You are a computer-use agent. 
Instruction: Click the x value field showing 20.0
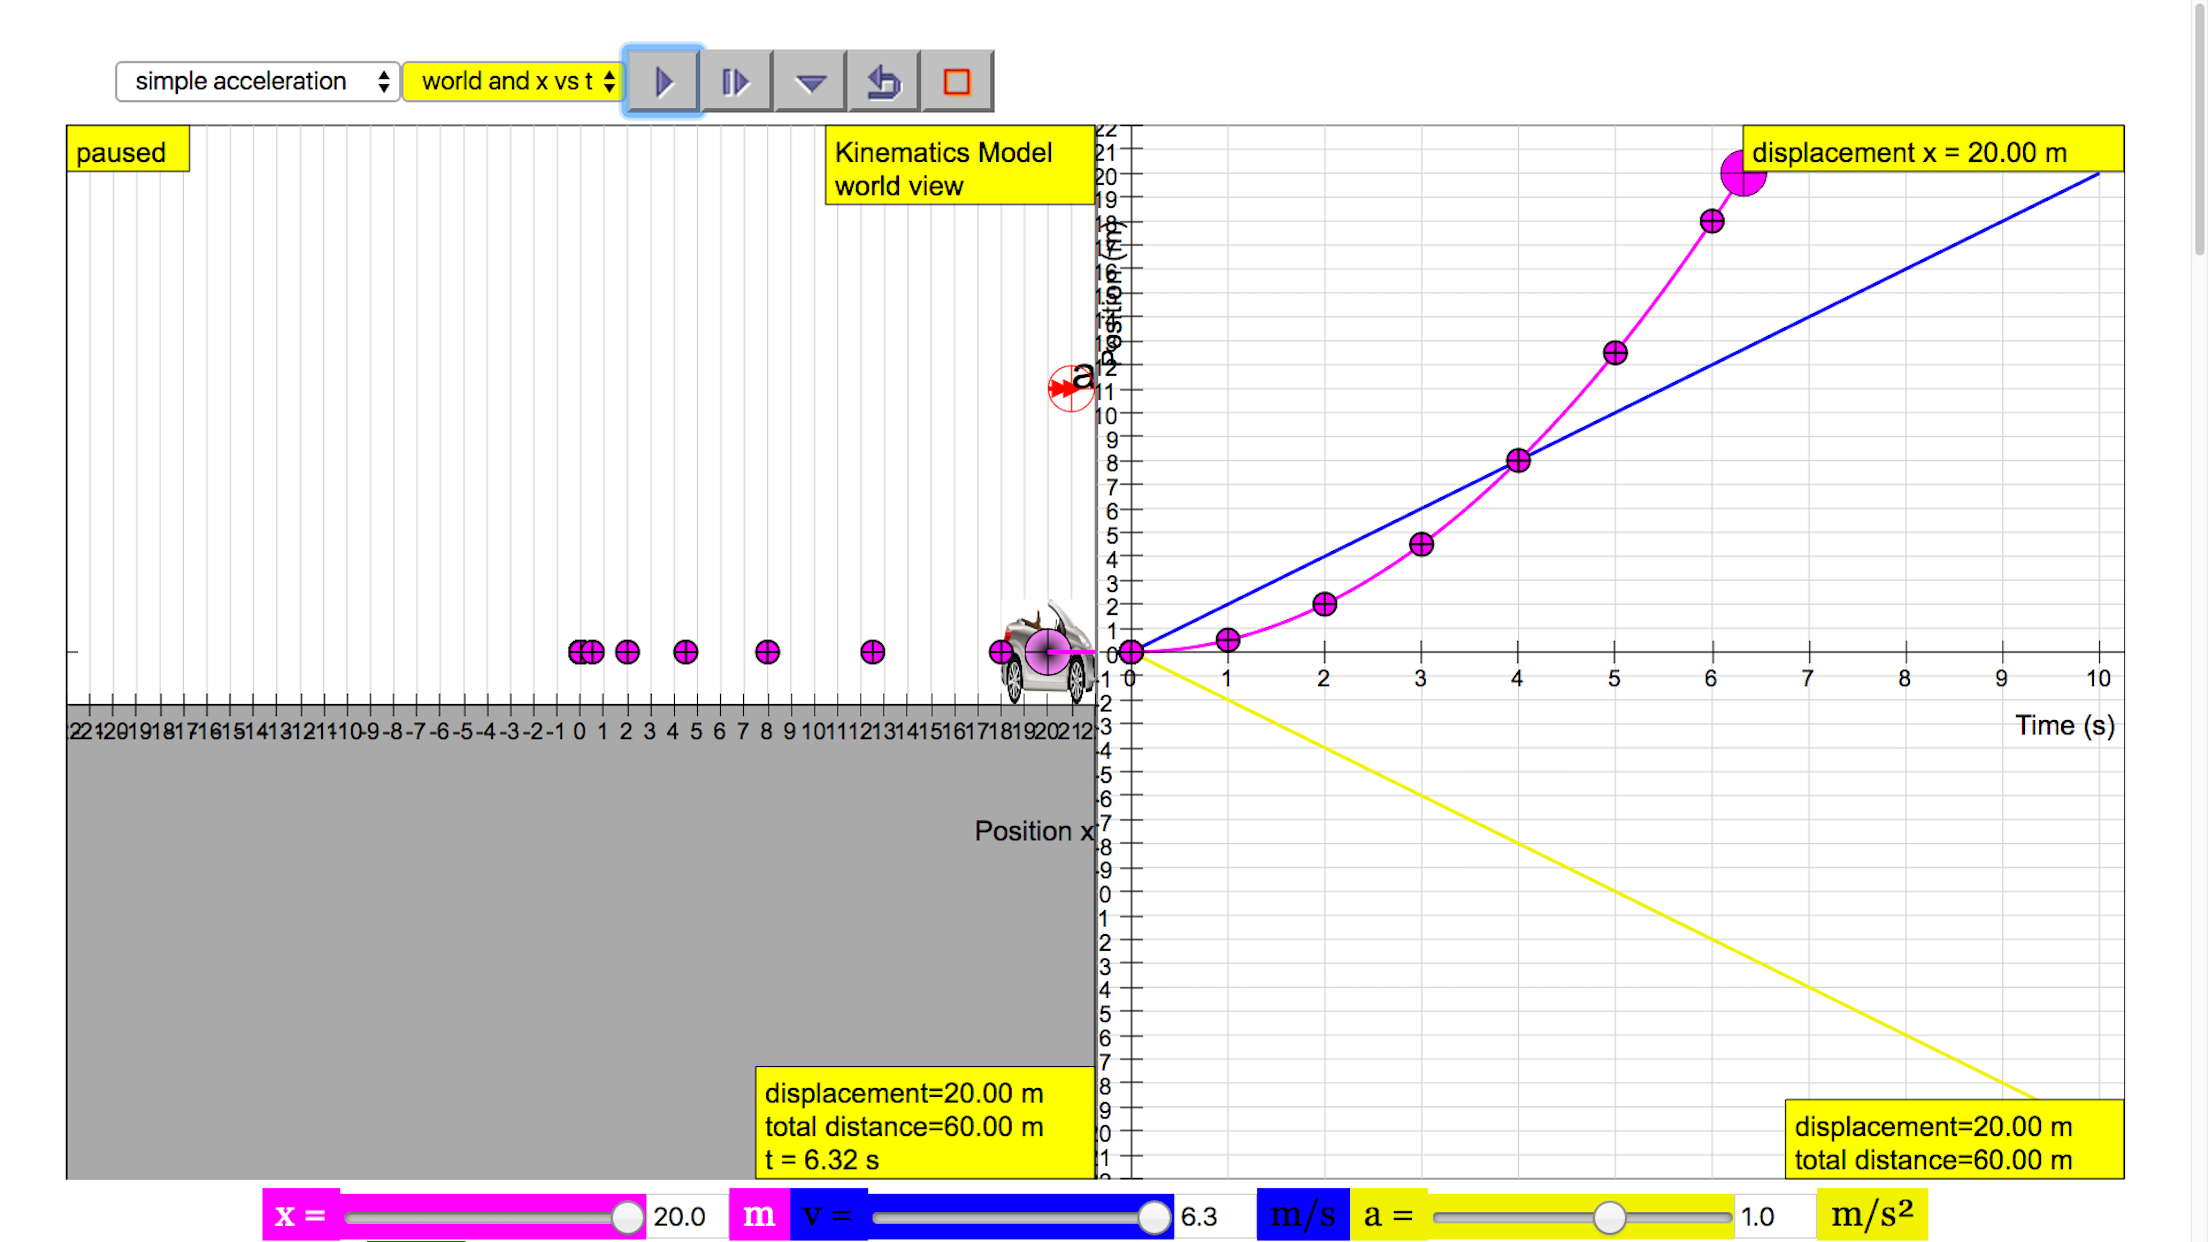684,1216
